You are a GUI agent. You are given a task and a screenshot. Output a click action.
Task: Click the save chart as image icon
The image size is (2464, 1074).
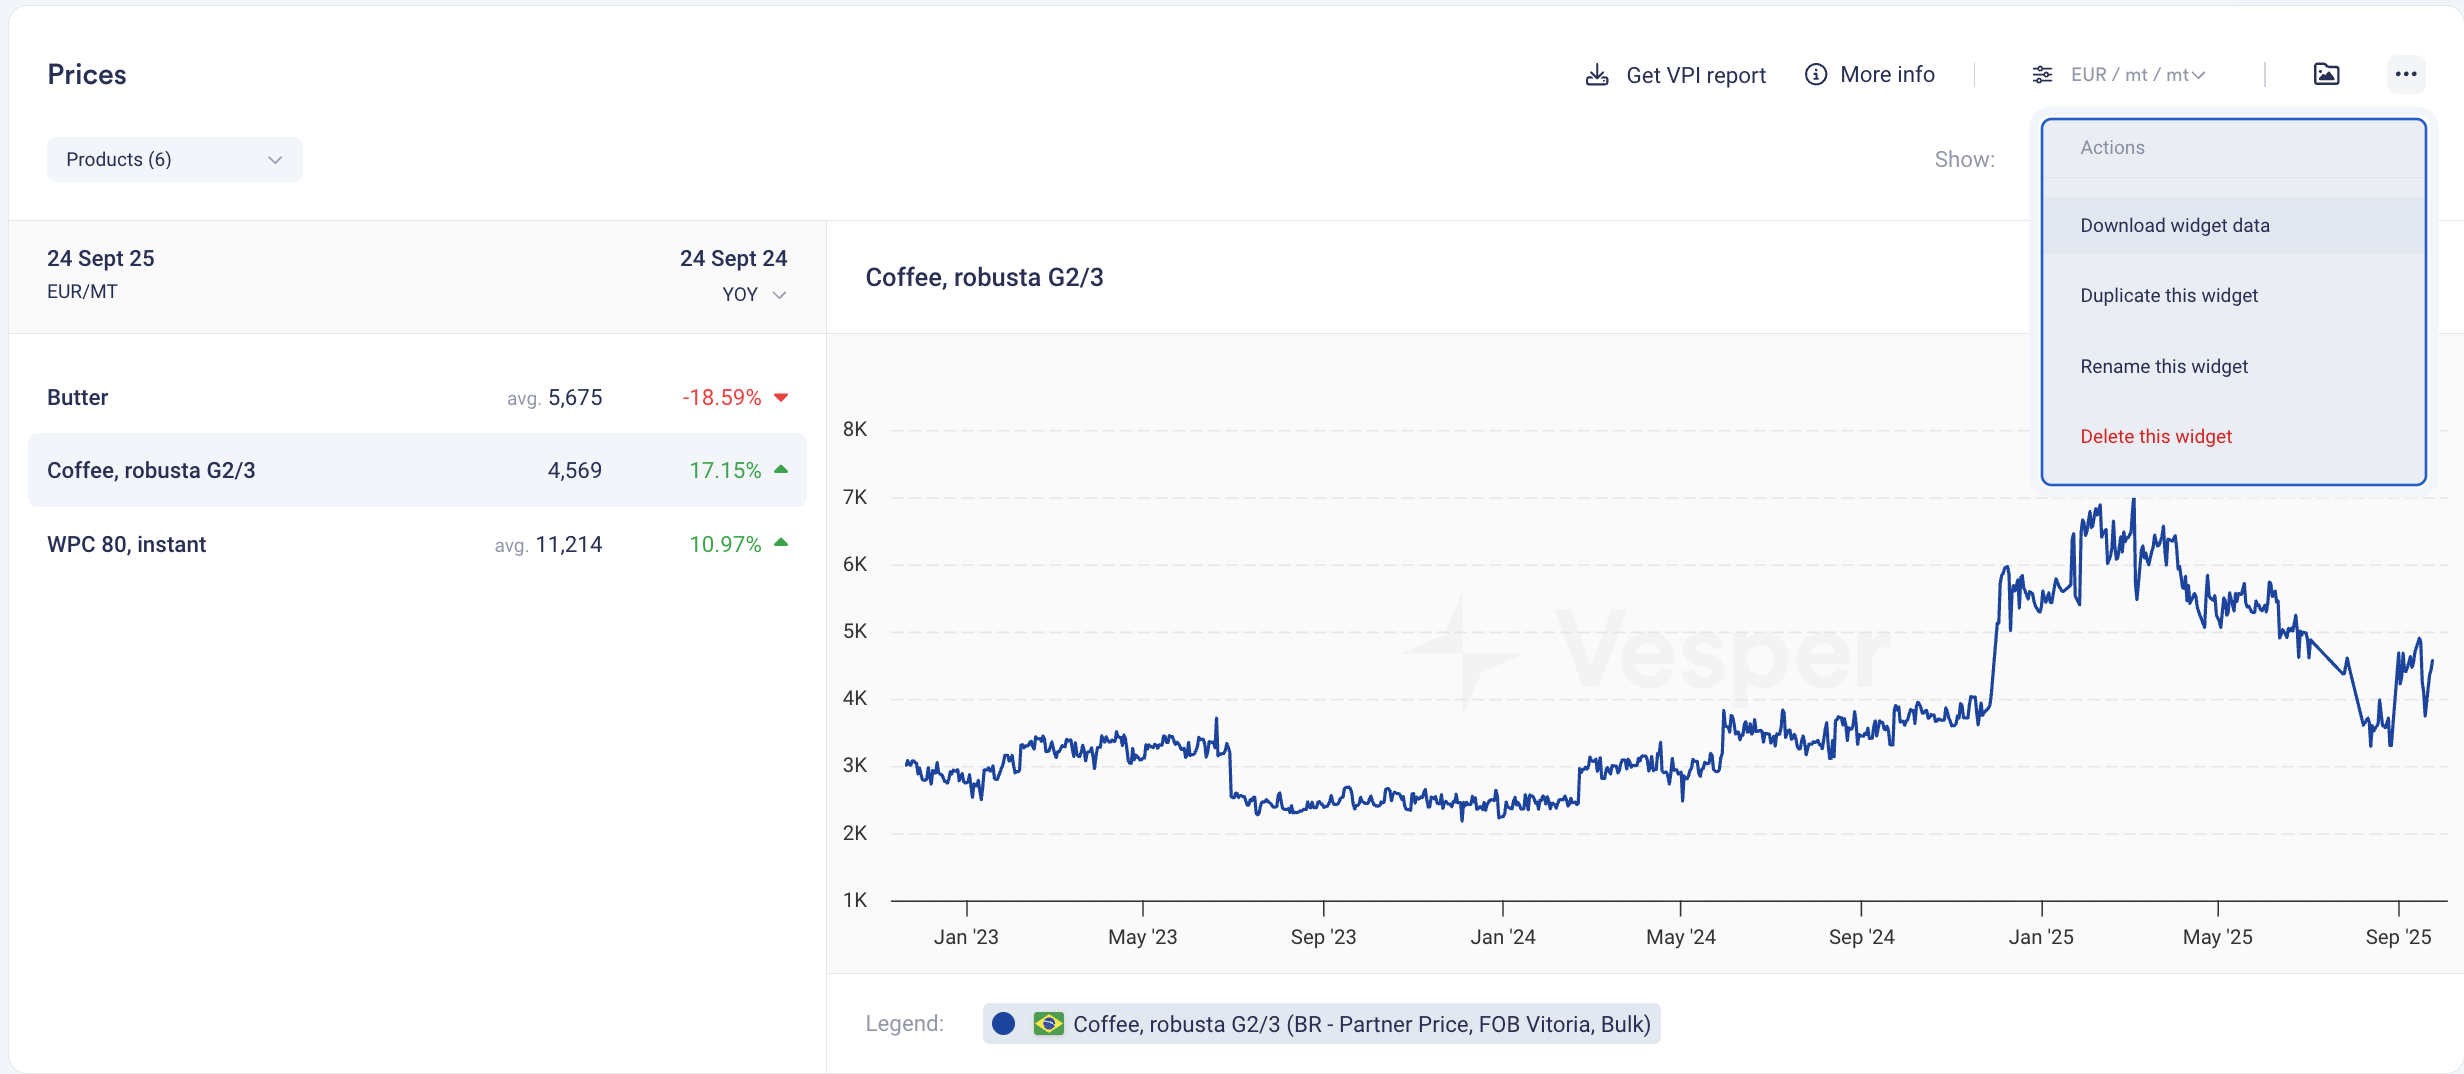(x=2326, y=75)
